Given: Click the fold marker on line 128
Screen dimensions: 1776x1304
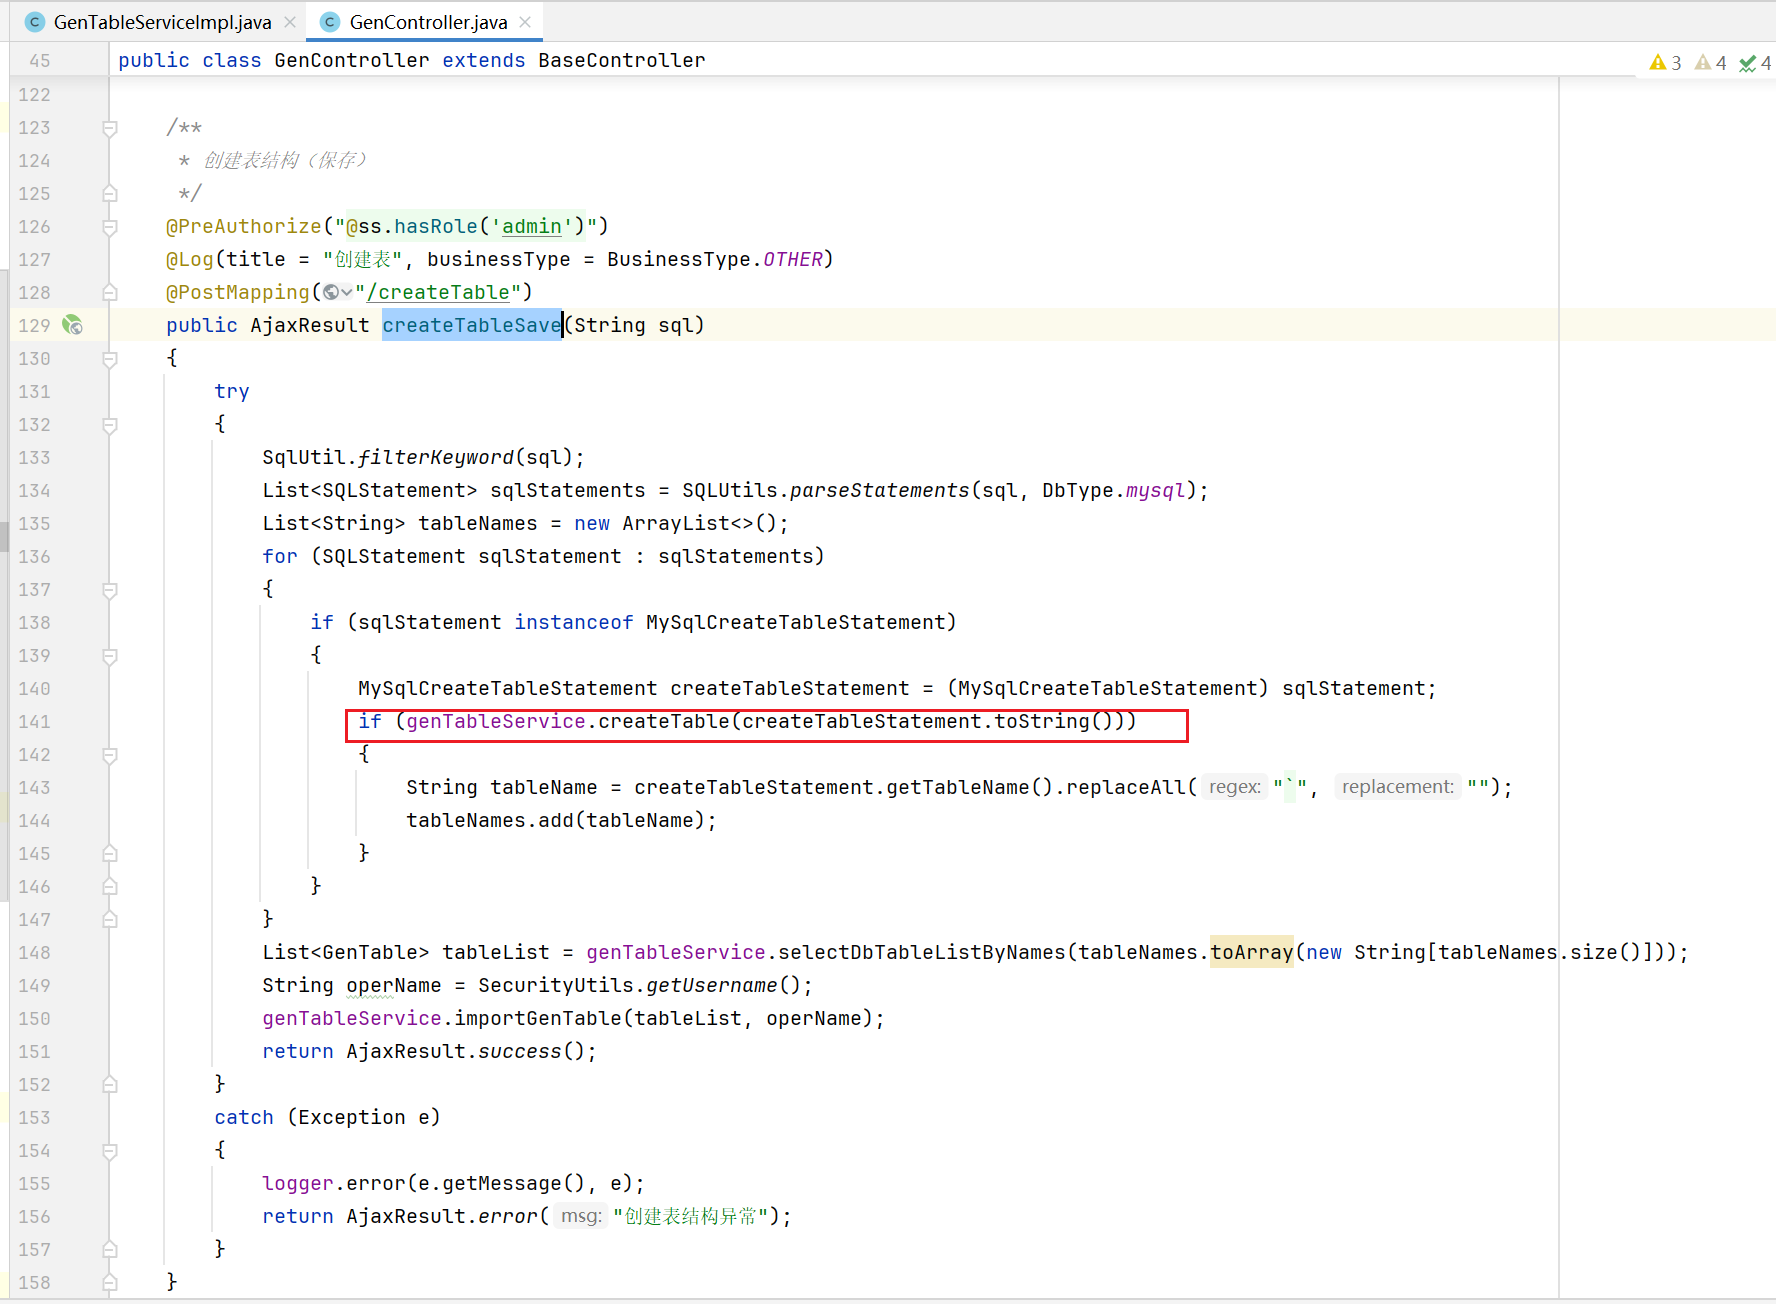Looking at the screenshot, I should click(x=110, y=293).
